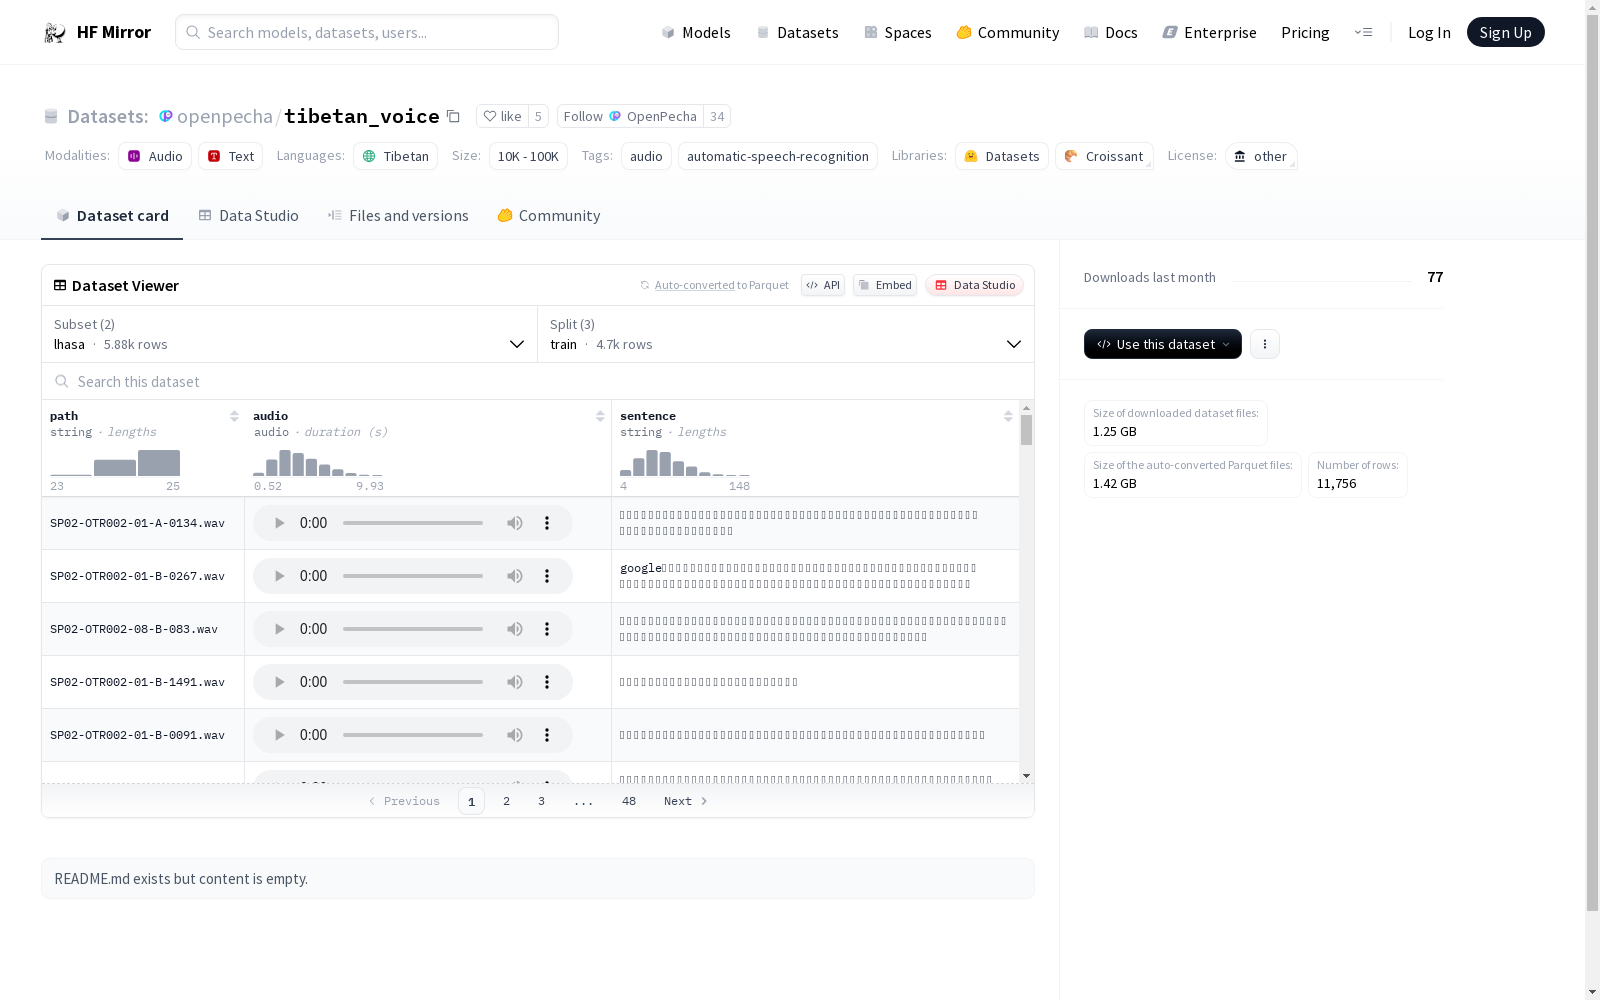
Task: Copy dataset name with the copy icon
Action: [453, 117]
